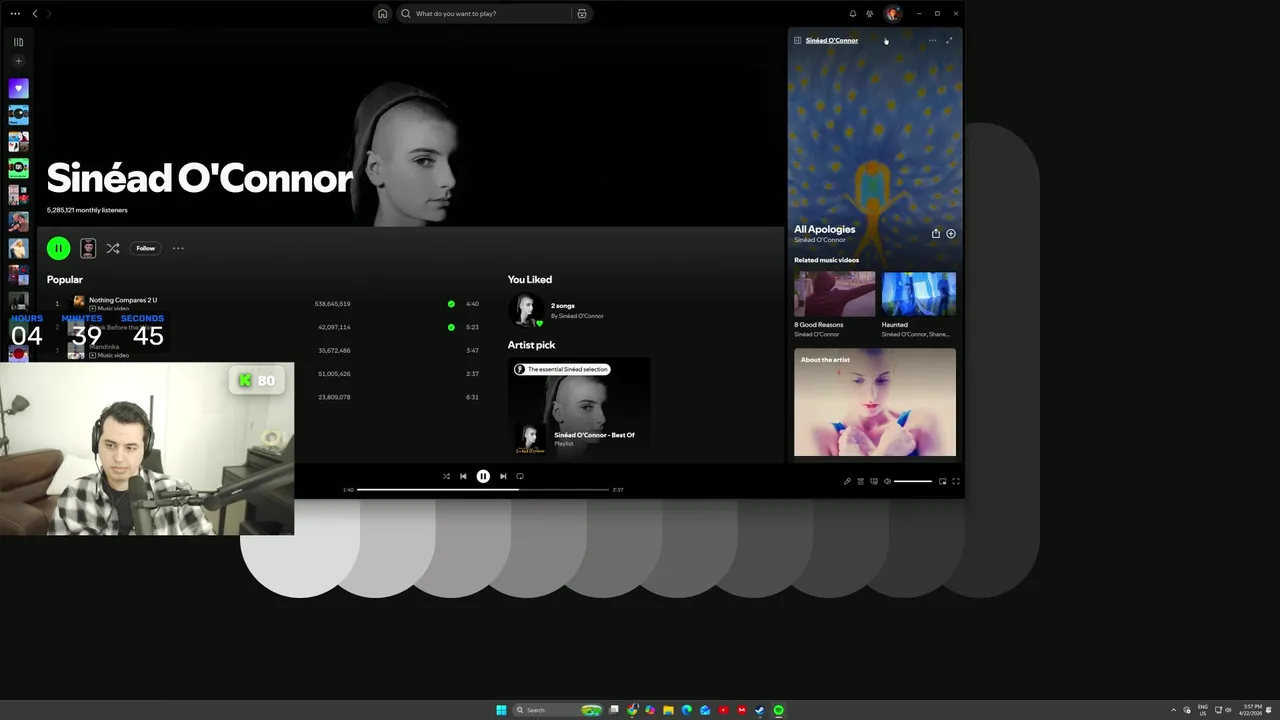Image resolution: width=1280 pixels, height=720 pixels.
Task: Open the All Apologies song title
Action: click(825, 229)
